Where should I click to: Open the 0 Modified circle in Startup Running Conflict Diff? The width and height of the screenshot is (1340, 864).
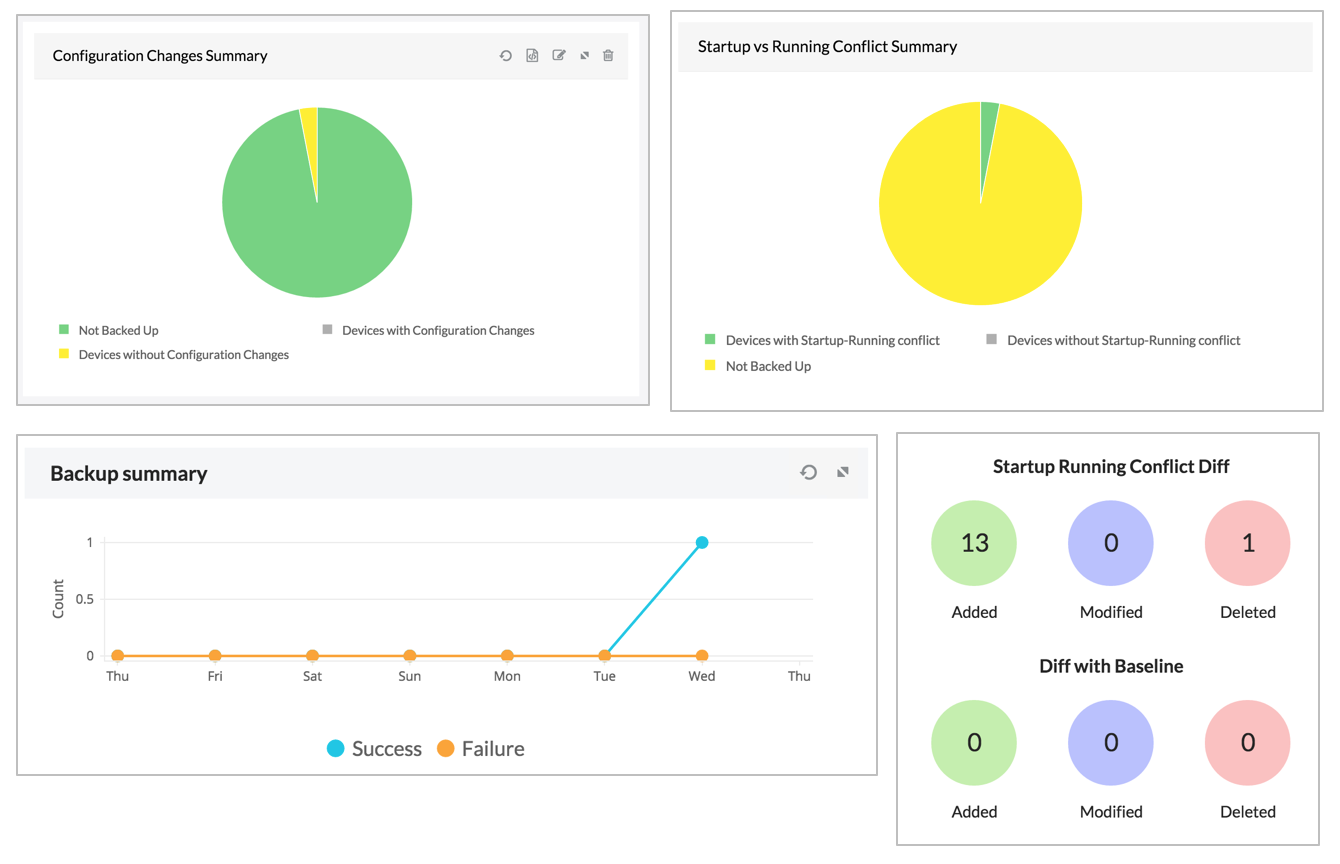click(1111, 543)
